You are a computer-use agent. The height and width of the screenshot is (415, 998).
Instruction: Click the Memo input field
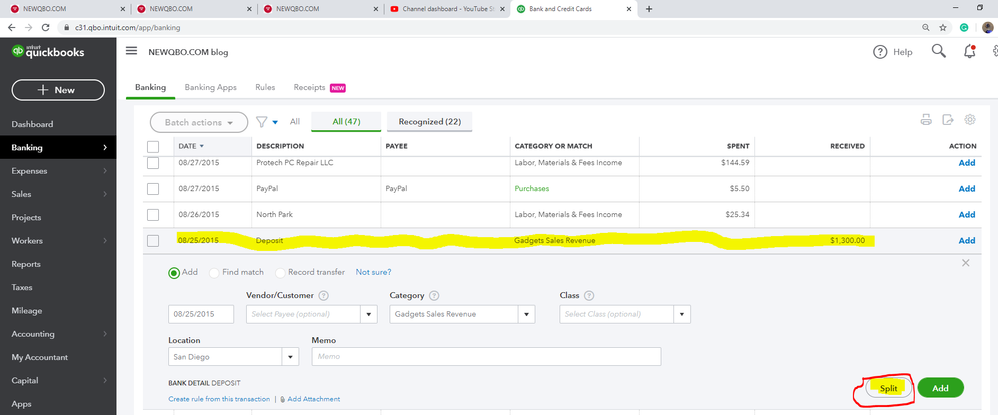[x=486, y=356]
